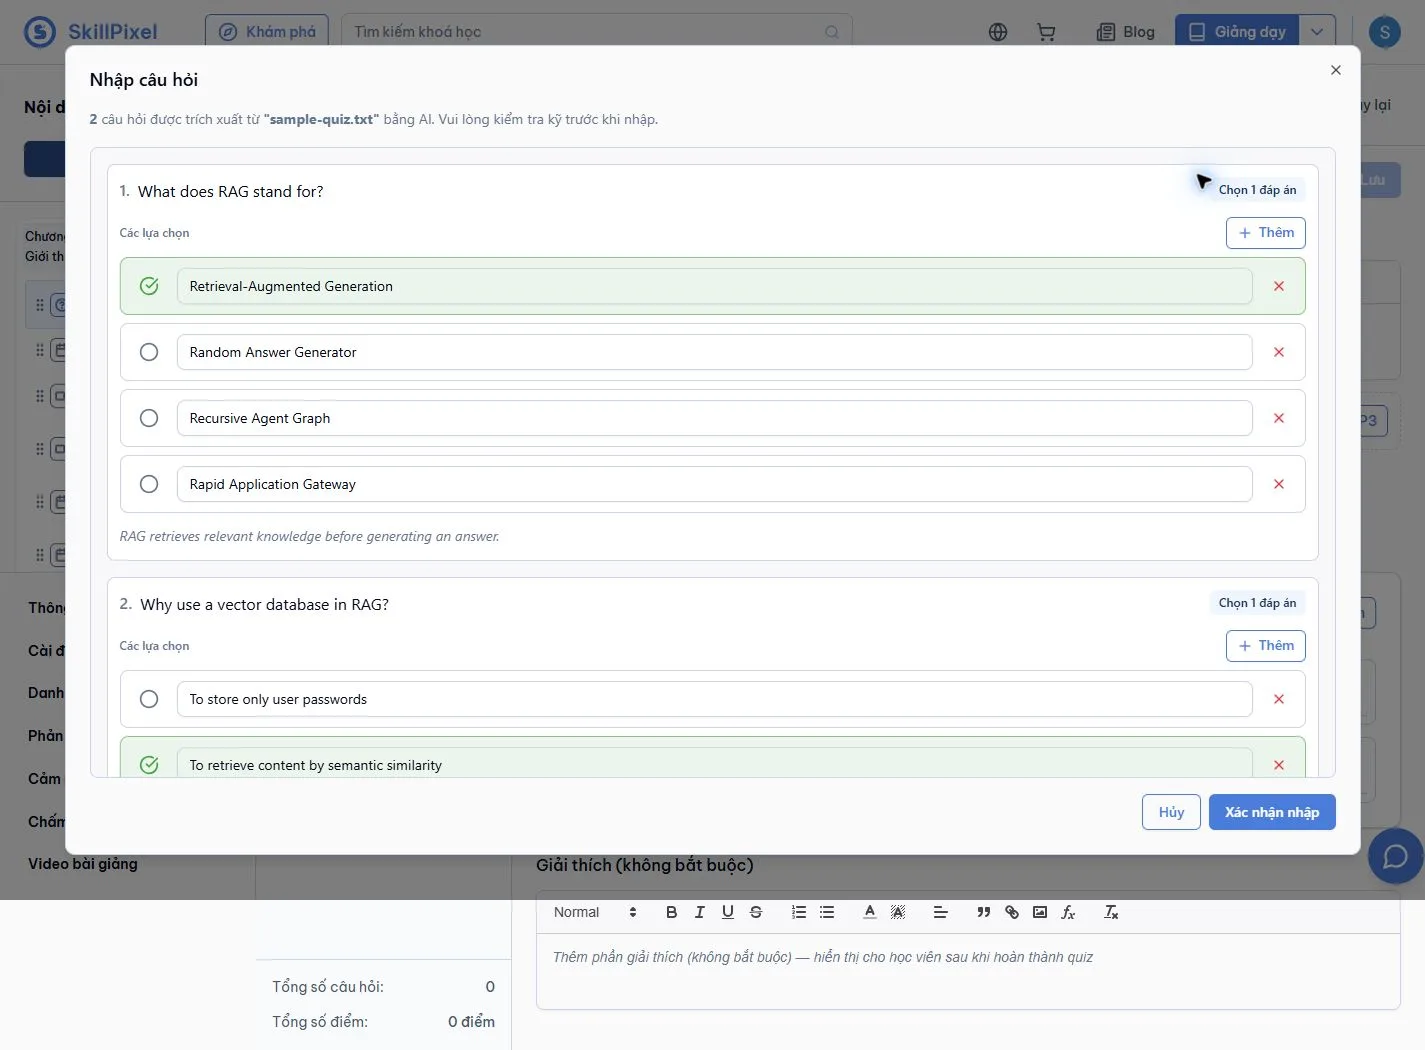1425x1050 pixels.
Task: Open the chat bubble support widget
Action: pyautogui.click(x=1395, y=856)
